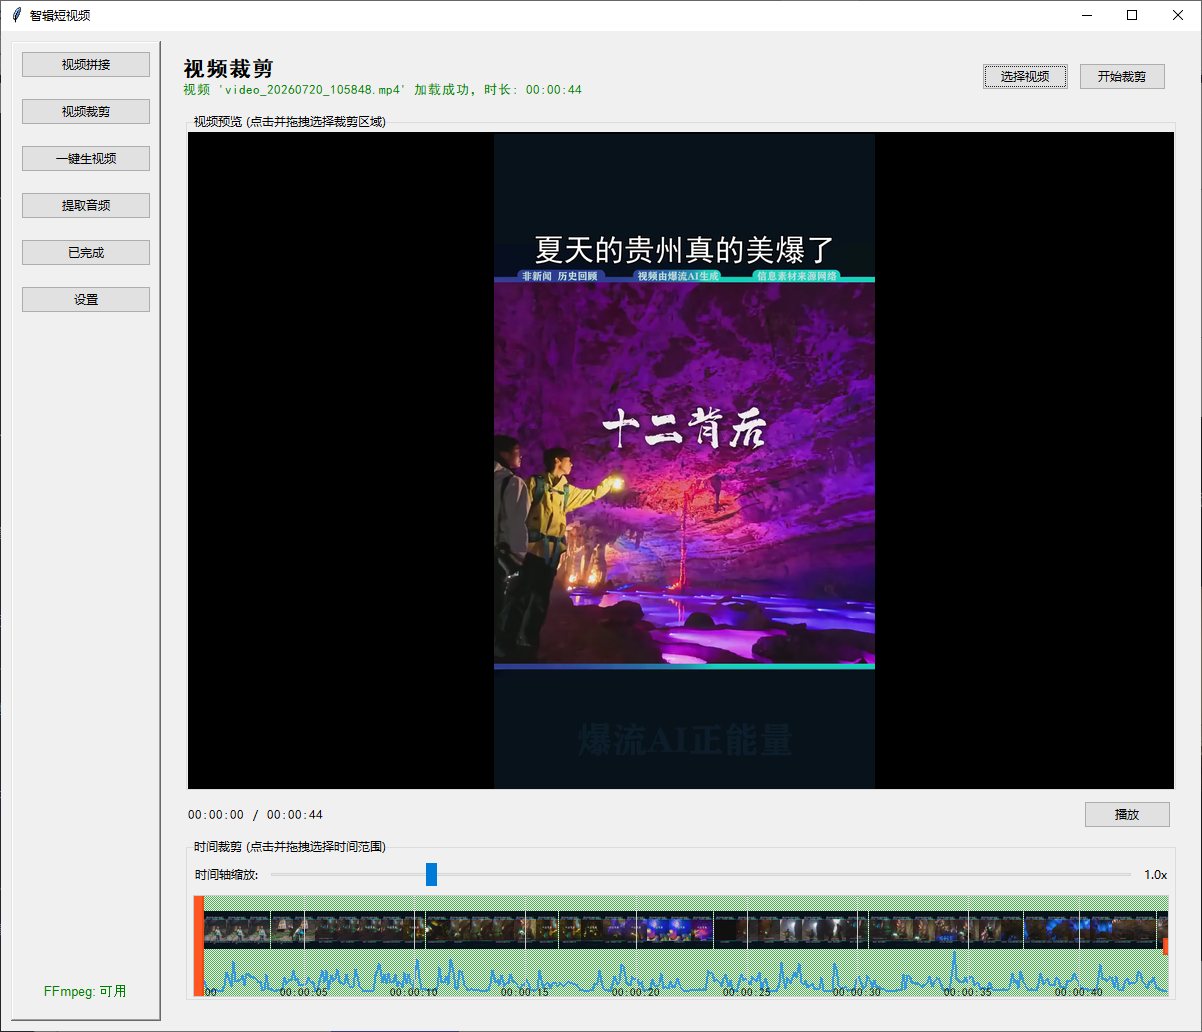Click the timeline at 00:00:35 label
The width and height of the screenshot is (1202, 1032).
click(x=968, y=992)
